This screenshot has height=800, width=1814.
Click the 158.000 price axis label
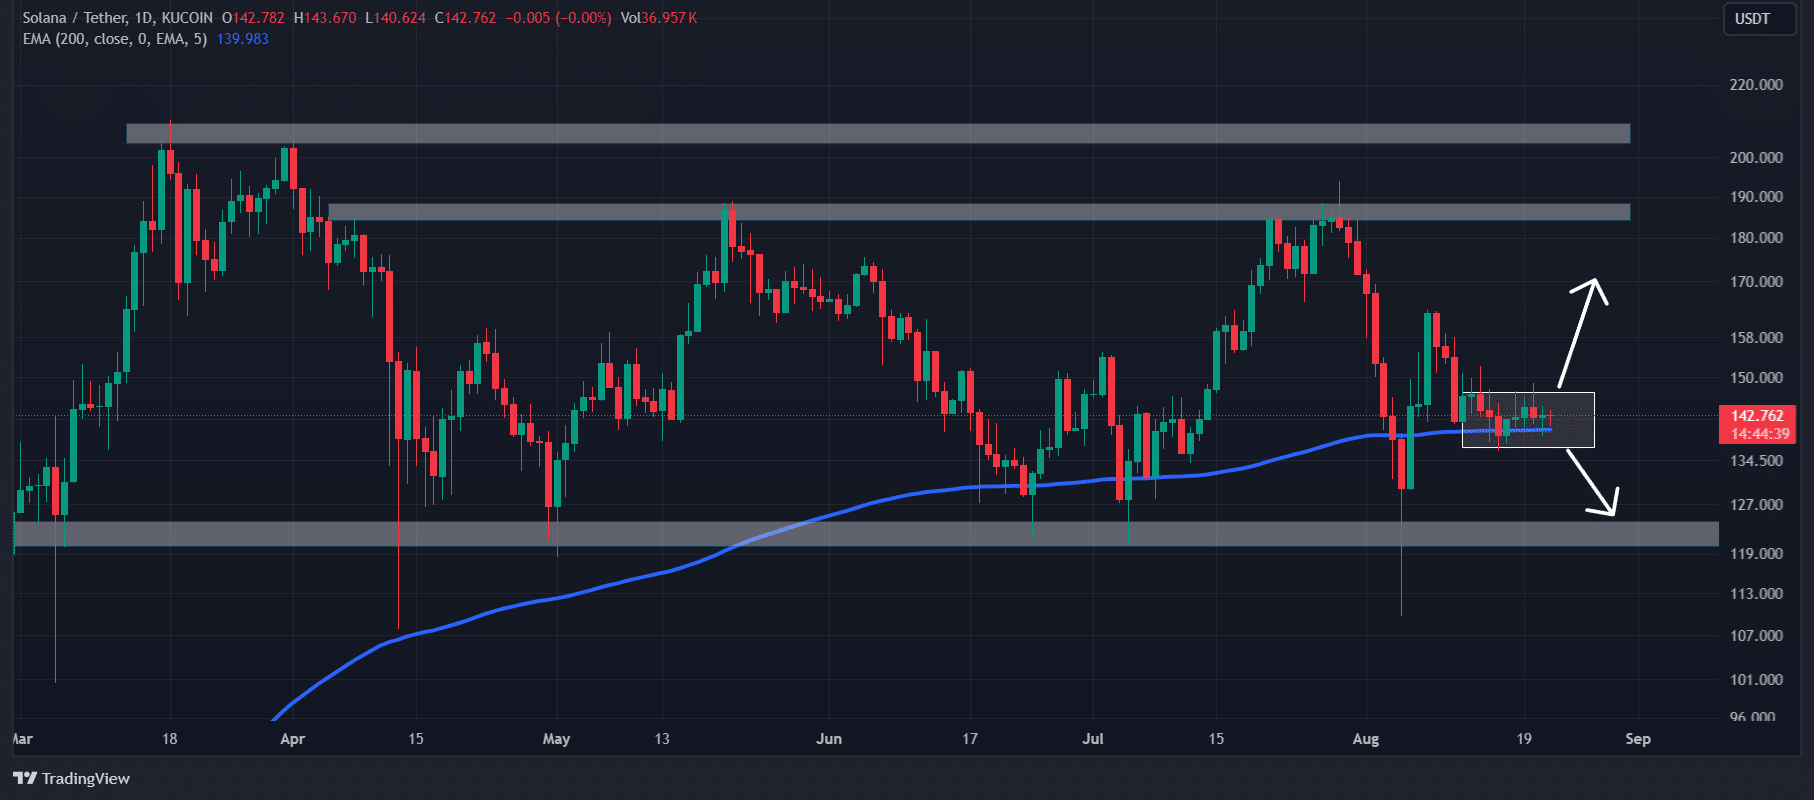pos(1756,337)
